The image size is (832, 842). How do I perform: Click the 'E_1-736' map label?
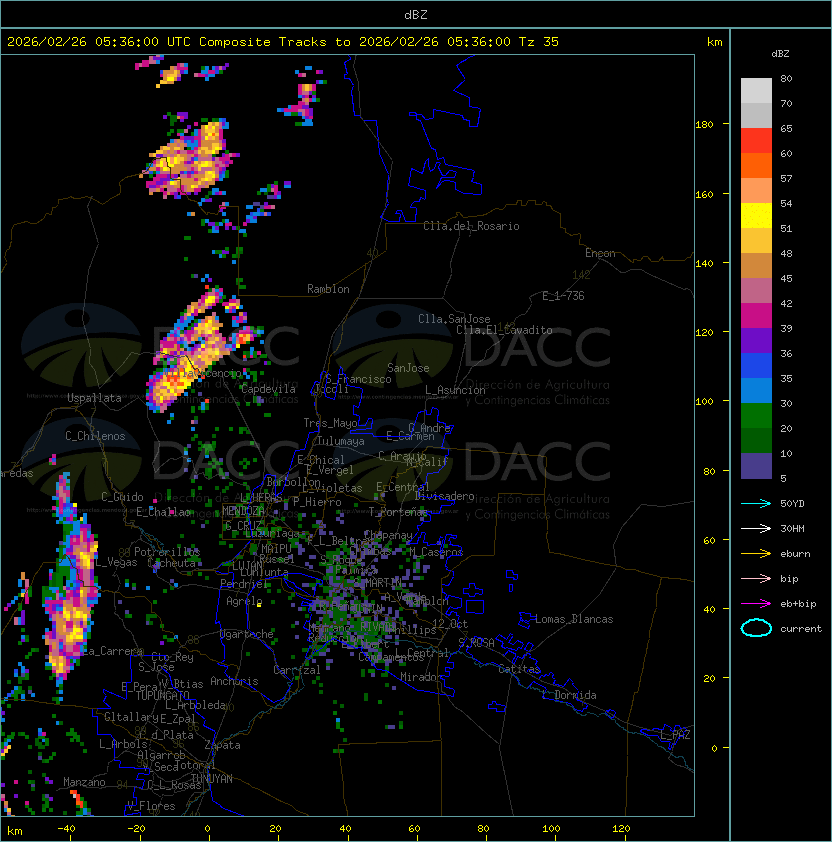[x=563, y=296]
